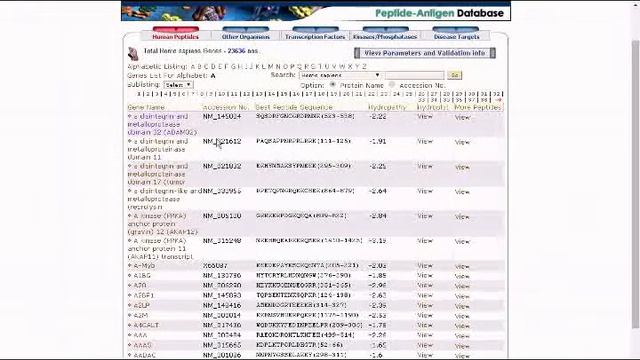Open the AAA gene link
This screenshot has height=360, width=640.
click(140, 335)
